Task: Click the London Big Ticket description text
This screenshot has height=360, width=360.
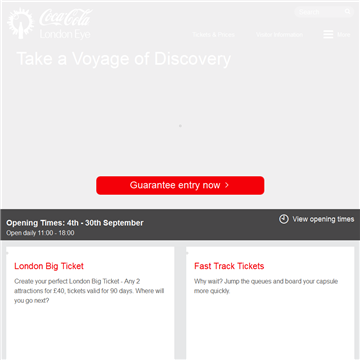Action: point(89,291)
